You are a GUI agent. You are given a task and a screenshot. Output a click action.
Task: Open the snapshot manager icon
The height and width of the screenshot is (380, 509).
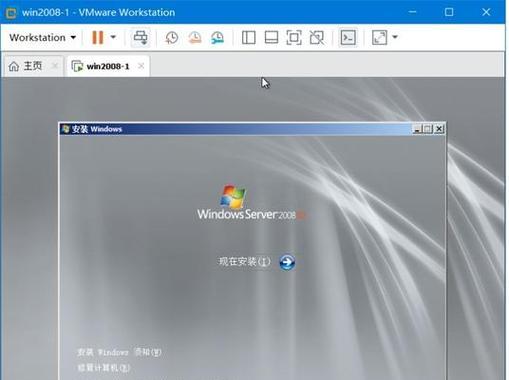217,38
